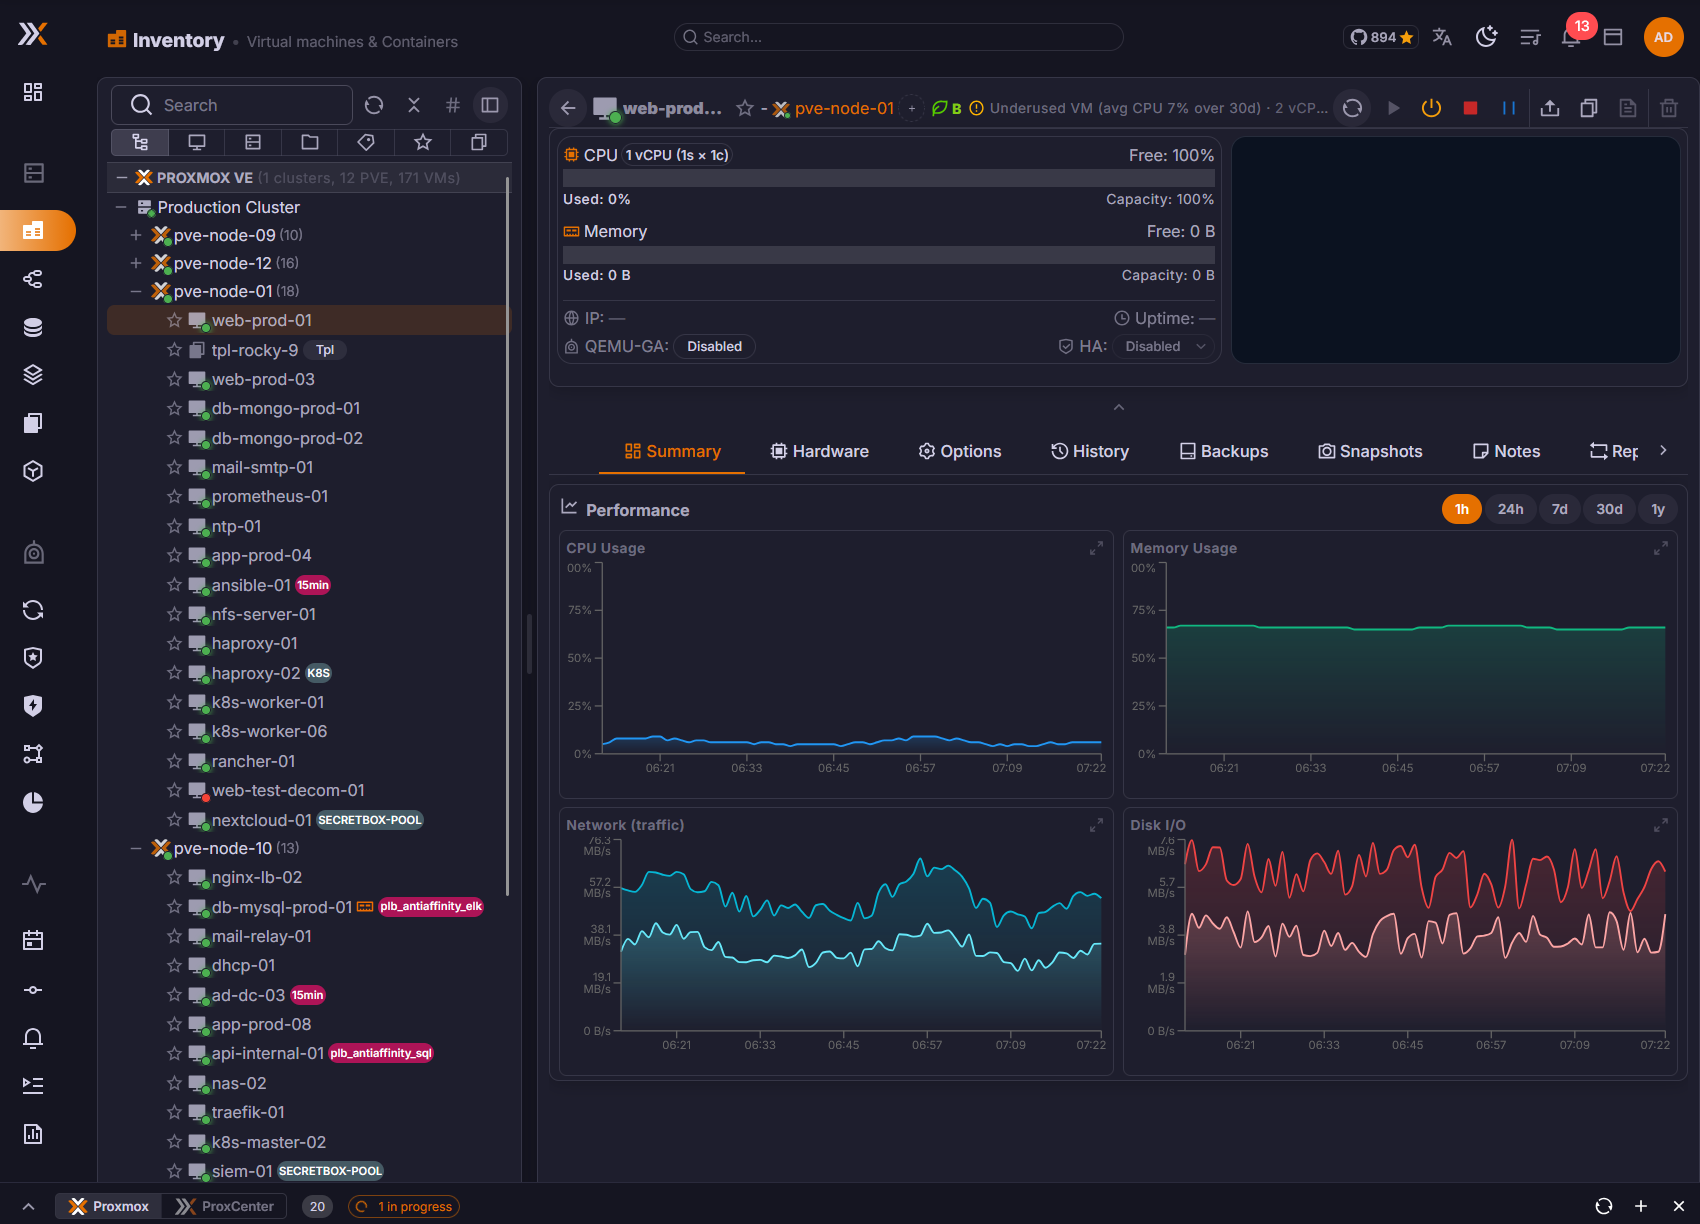Pause the VM with blue bars

pos(1509,108)
